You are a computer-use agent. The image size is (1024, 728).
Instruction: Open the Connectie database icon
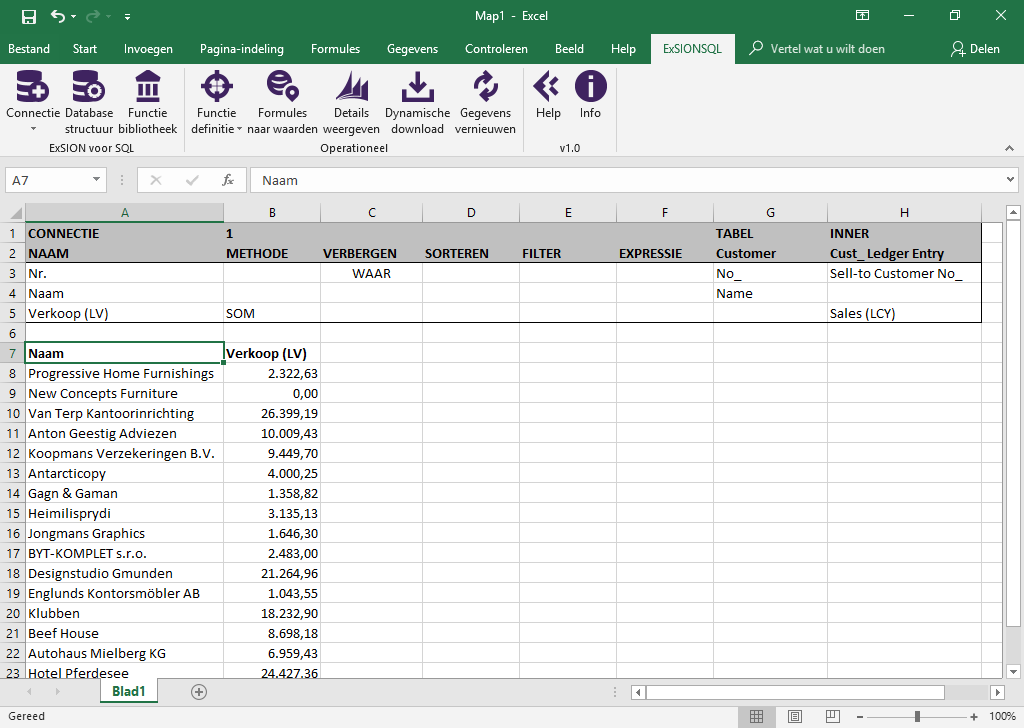pyautogui.click(x=32, y=87)
